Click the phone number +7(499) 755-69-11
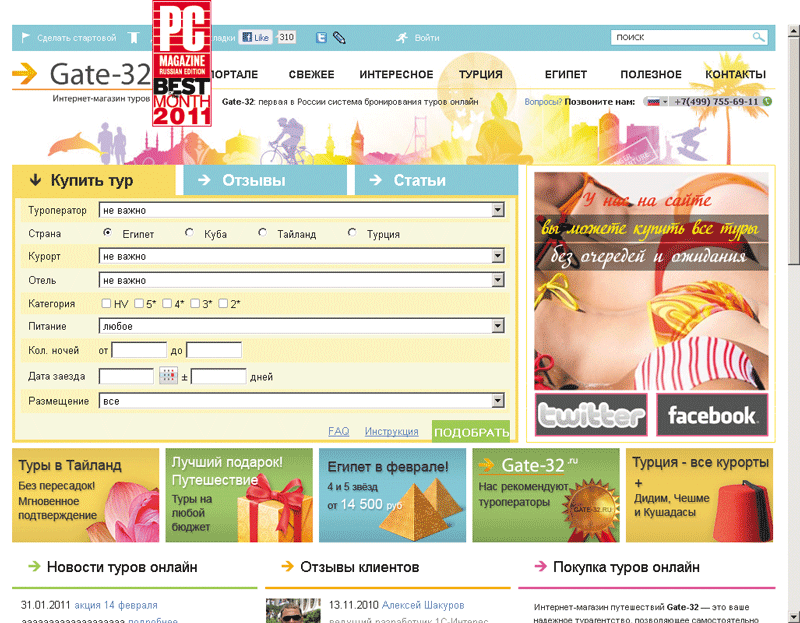The height and width of the screenshot is (623, 800). pos(716,102)
